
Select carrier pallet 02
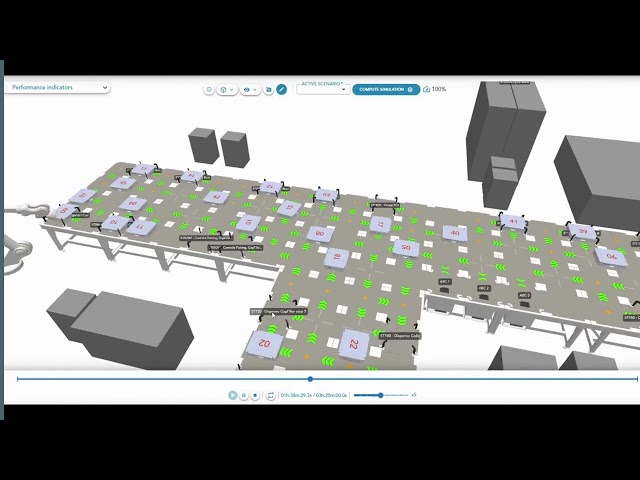point(264,344)
